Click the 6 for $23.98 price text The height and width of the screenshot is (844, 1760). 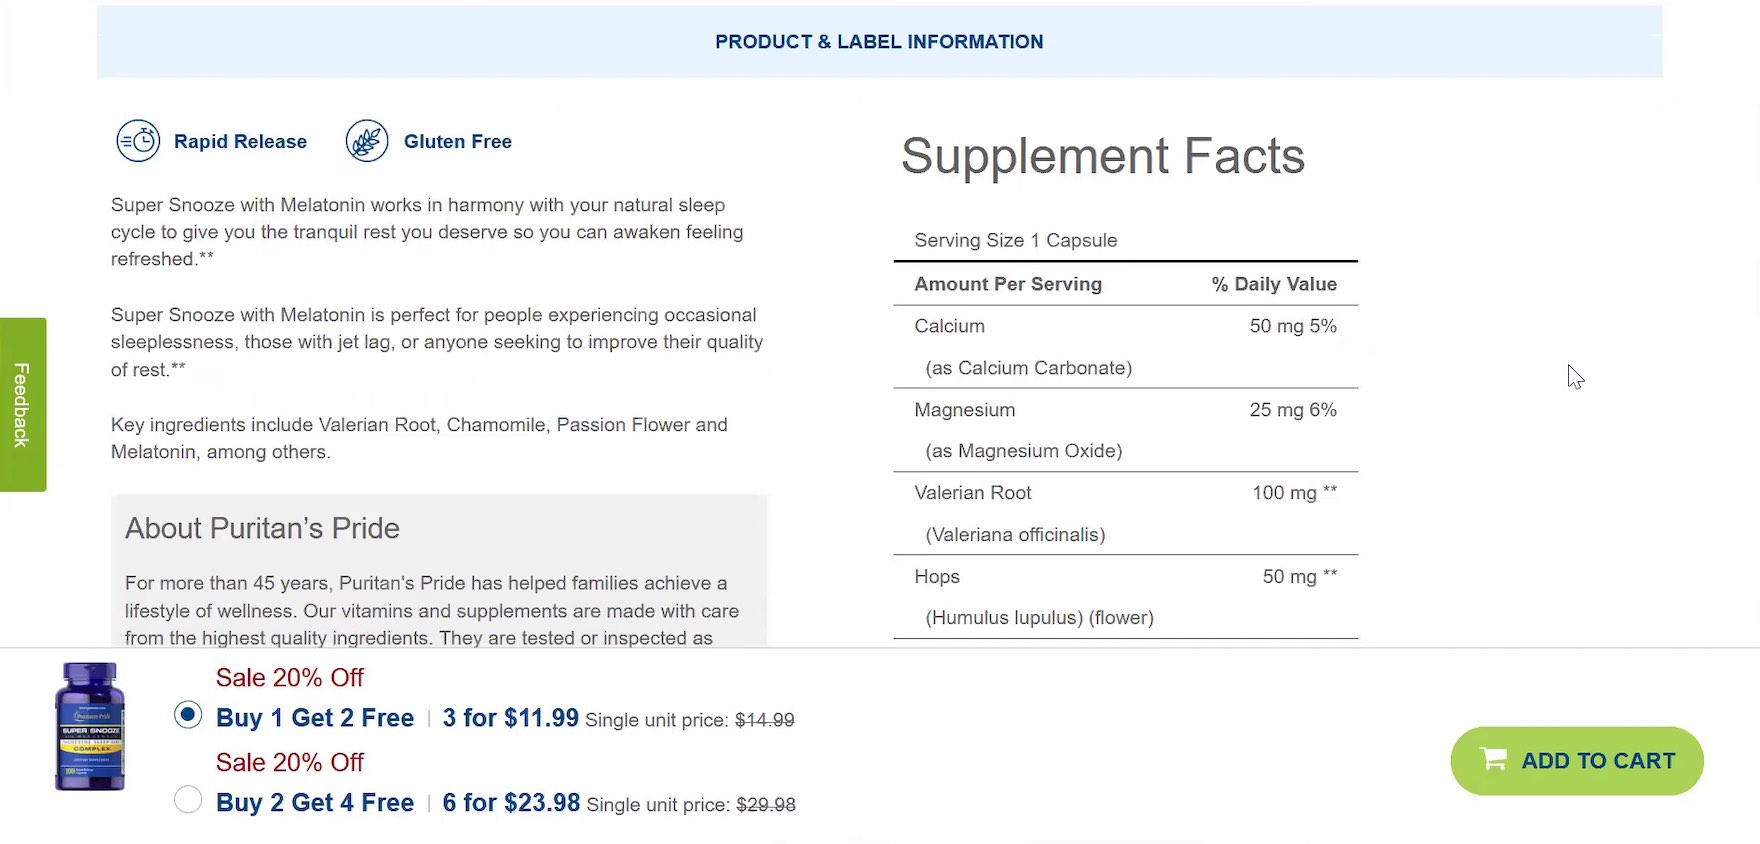click(511, 803)
